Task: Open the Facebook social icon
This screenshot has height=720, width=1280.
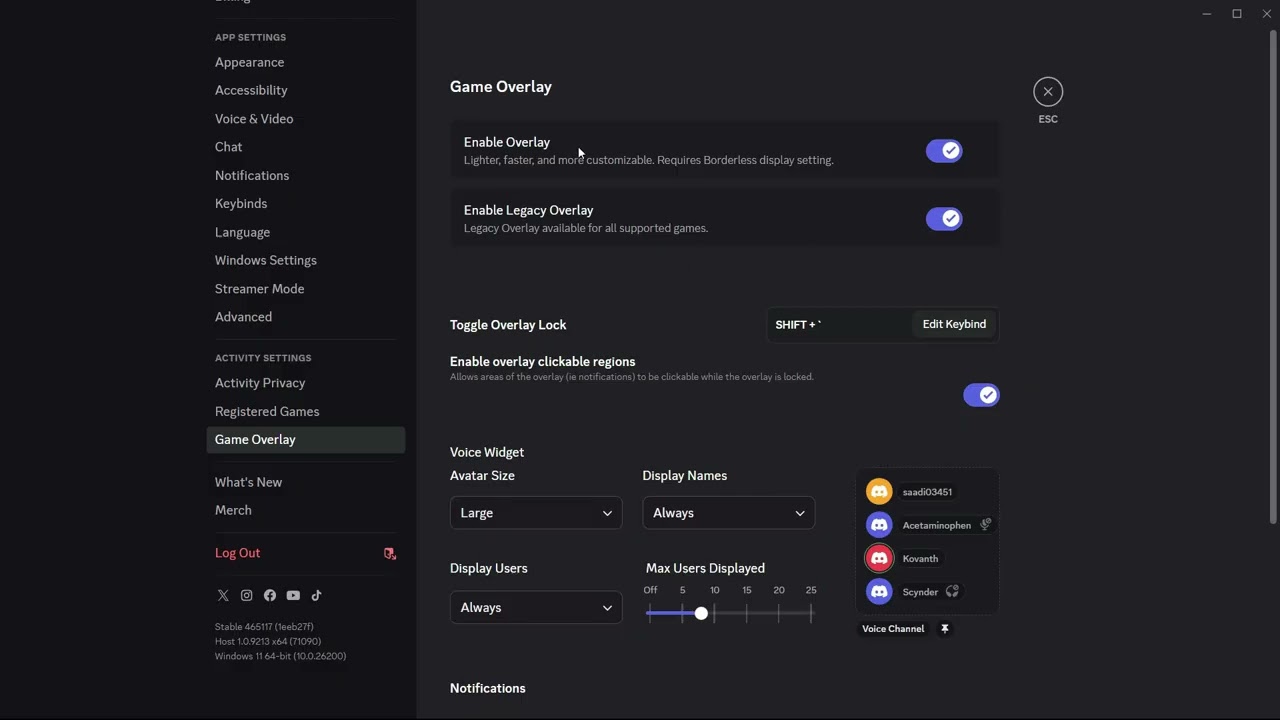Action: [x=270, y=595]
